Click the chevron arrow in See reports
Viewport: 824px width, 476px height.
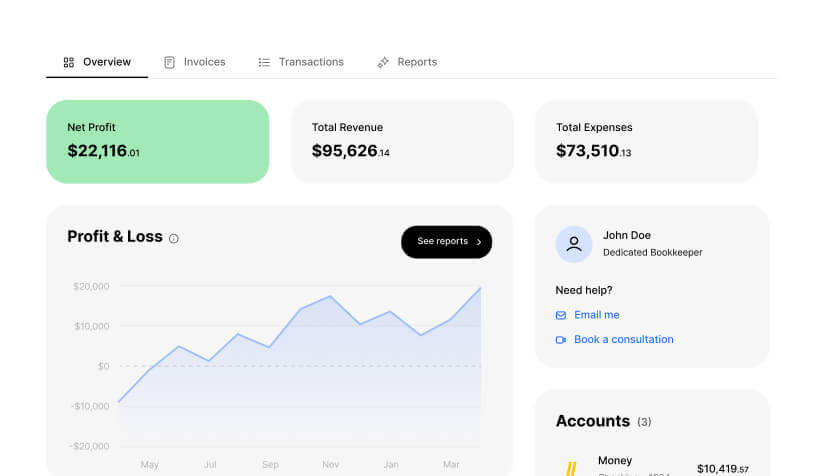tap(479, 242)
